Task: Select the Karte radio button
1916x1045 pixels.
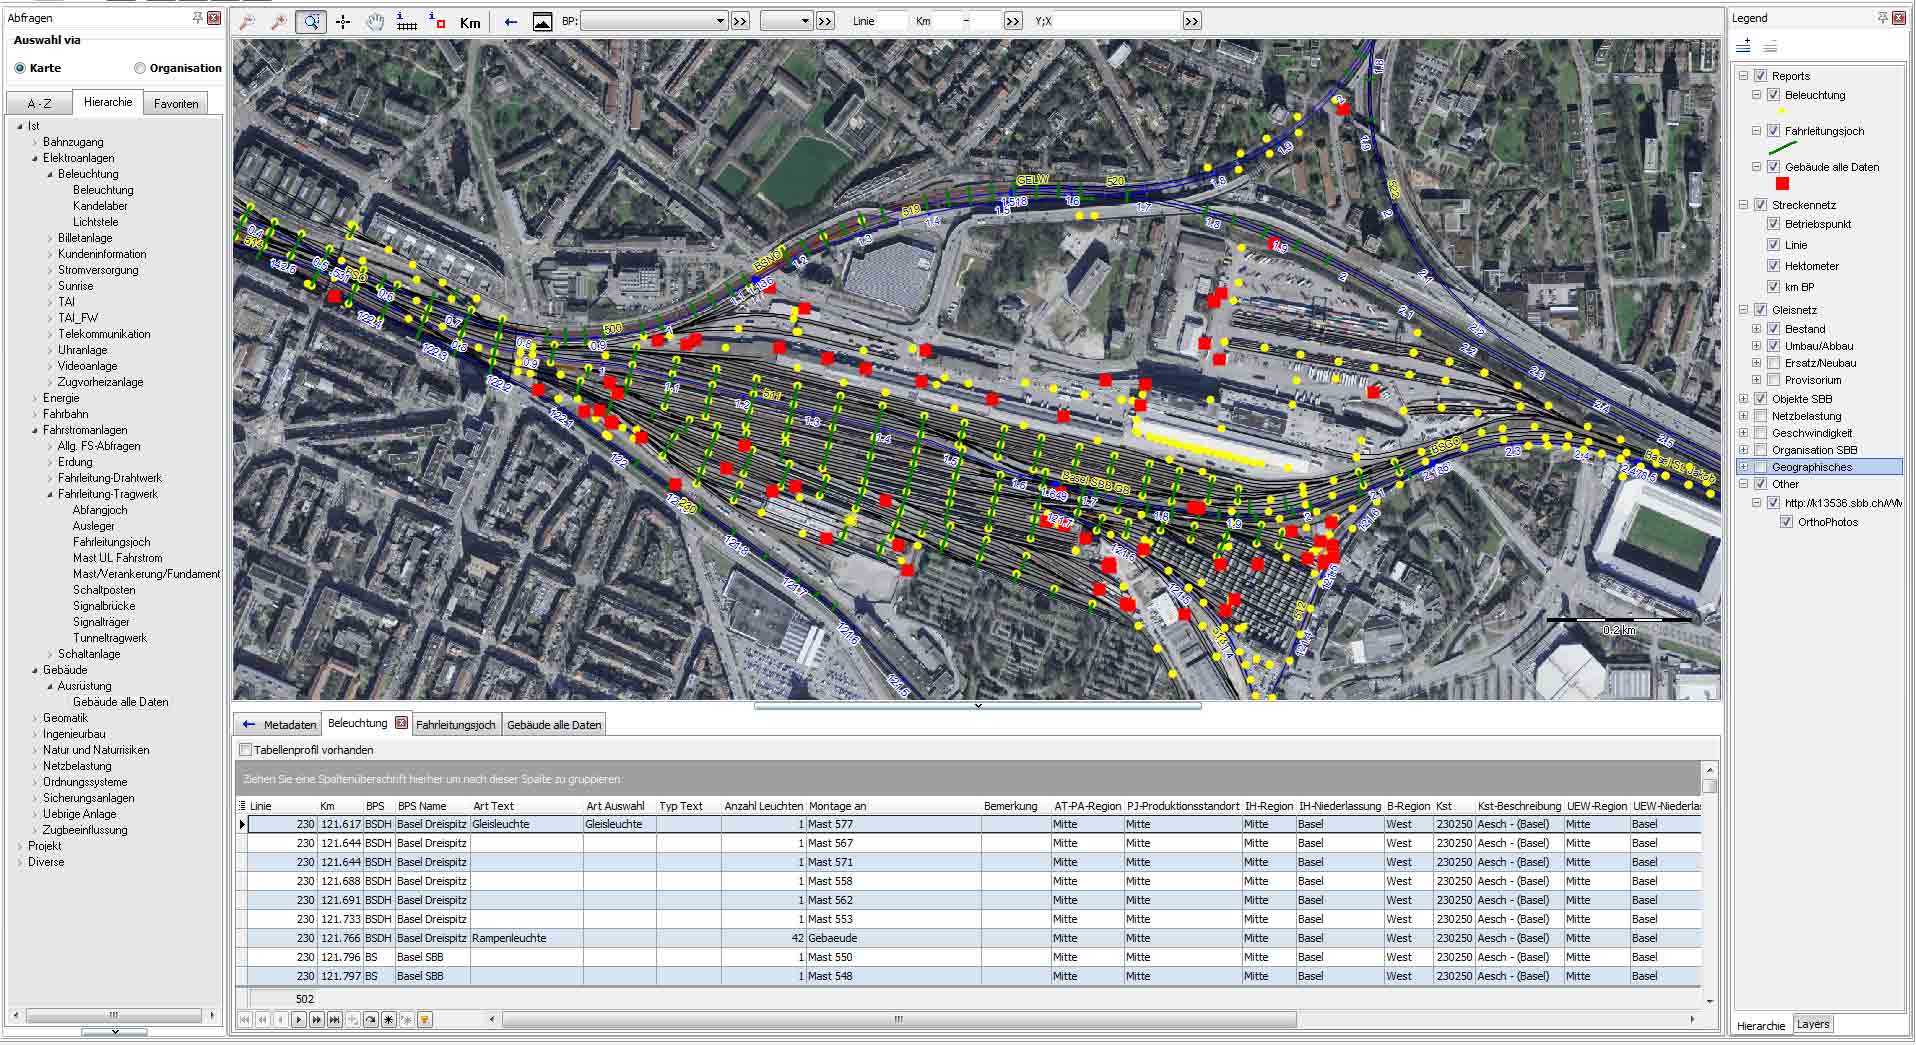Action: [20, 68]
